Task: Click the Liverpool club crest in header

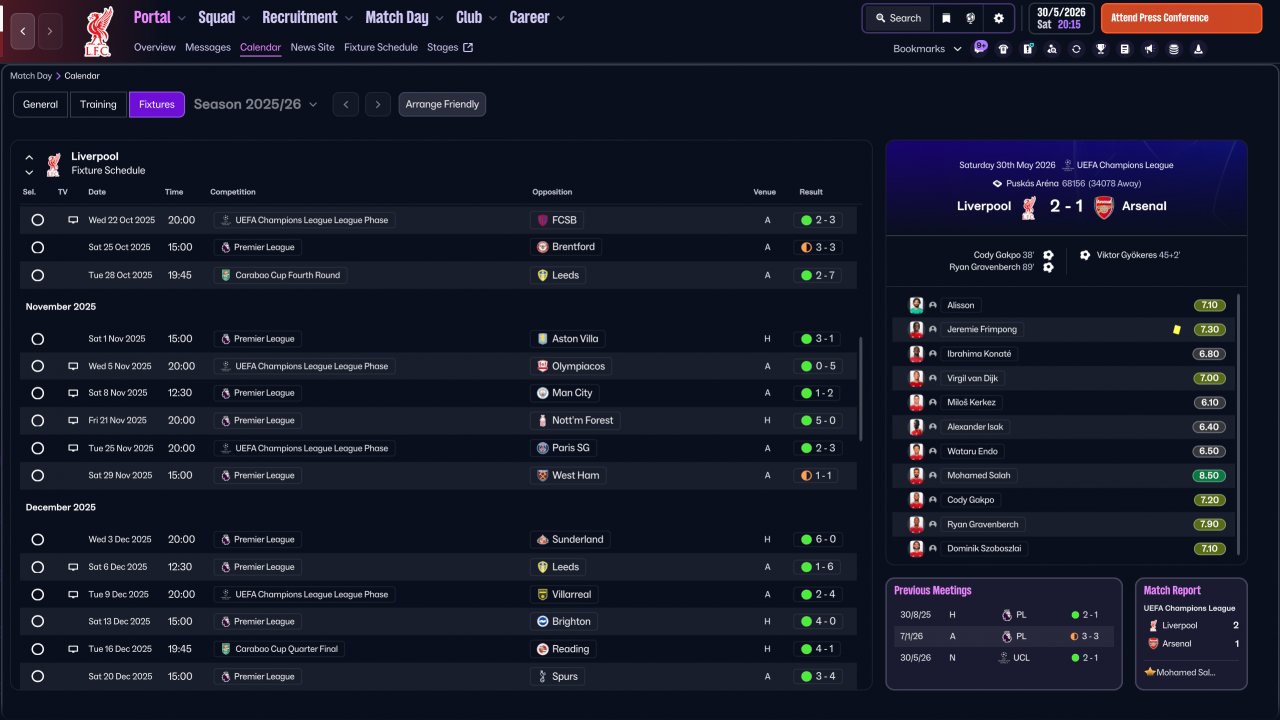Action: [x=98, y=30]
